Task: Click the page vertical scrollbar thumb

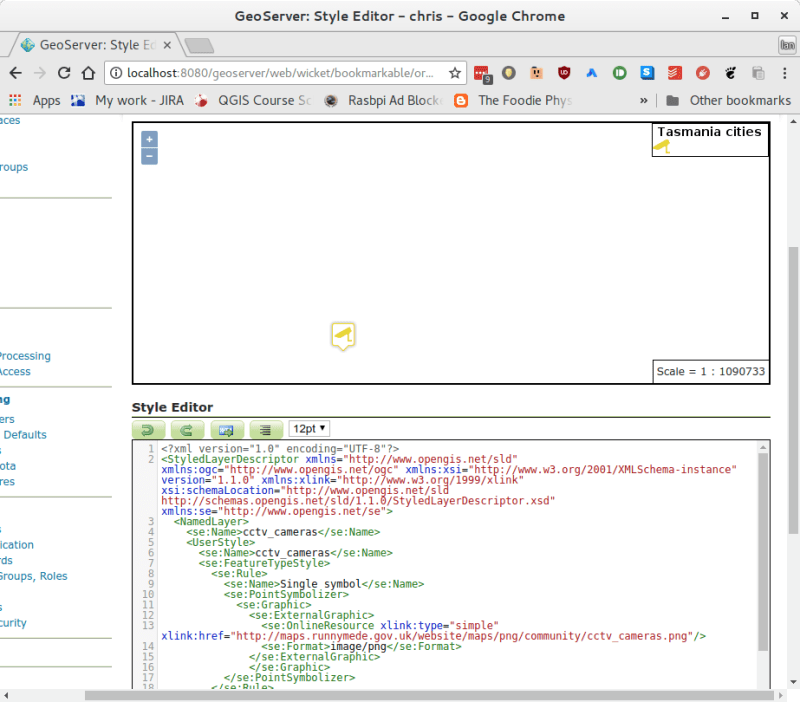Action: pos(793,390)
